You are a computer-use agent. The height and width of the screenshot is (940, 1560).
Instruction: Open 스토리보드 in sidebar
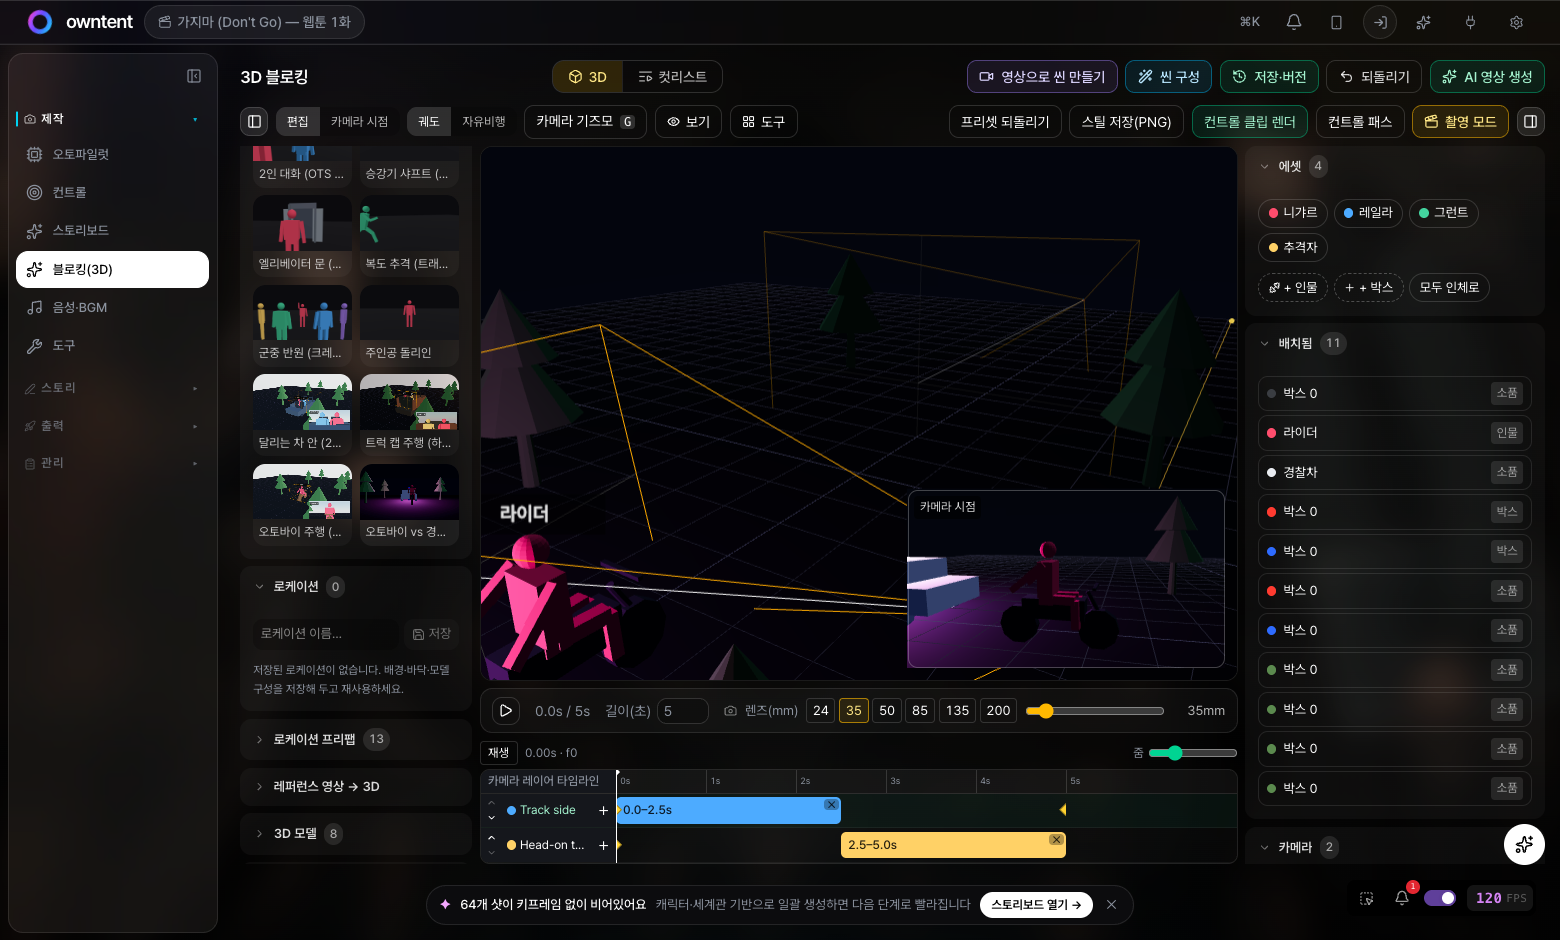112,230
